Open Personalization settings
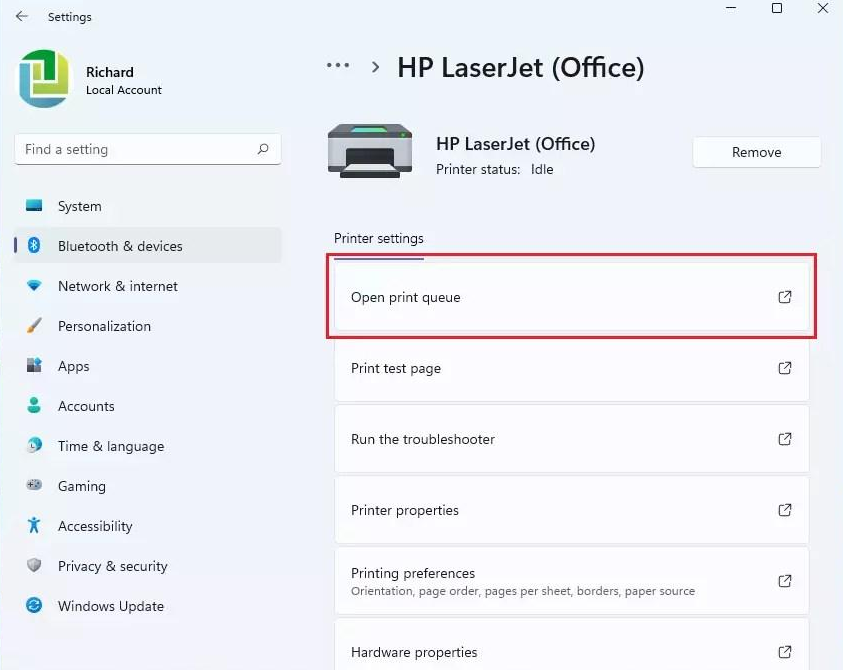Screen dimensions: 843x670 point(148,326)
